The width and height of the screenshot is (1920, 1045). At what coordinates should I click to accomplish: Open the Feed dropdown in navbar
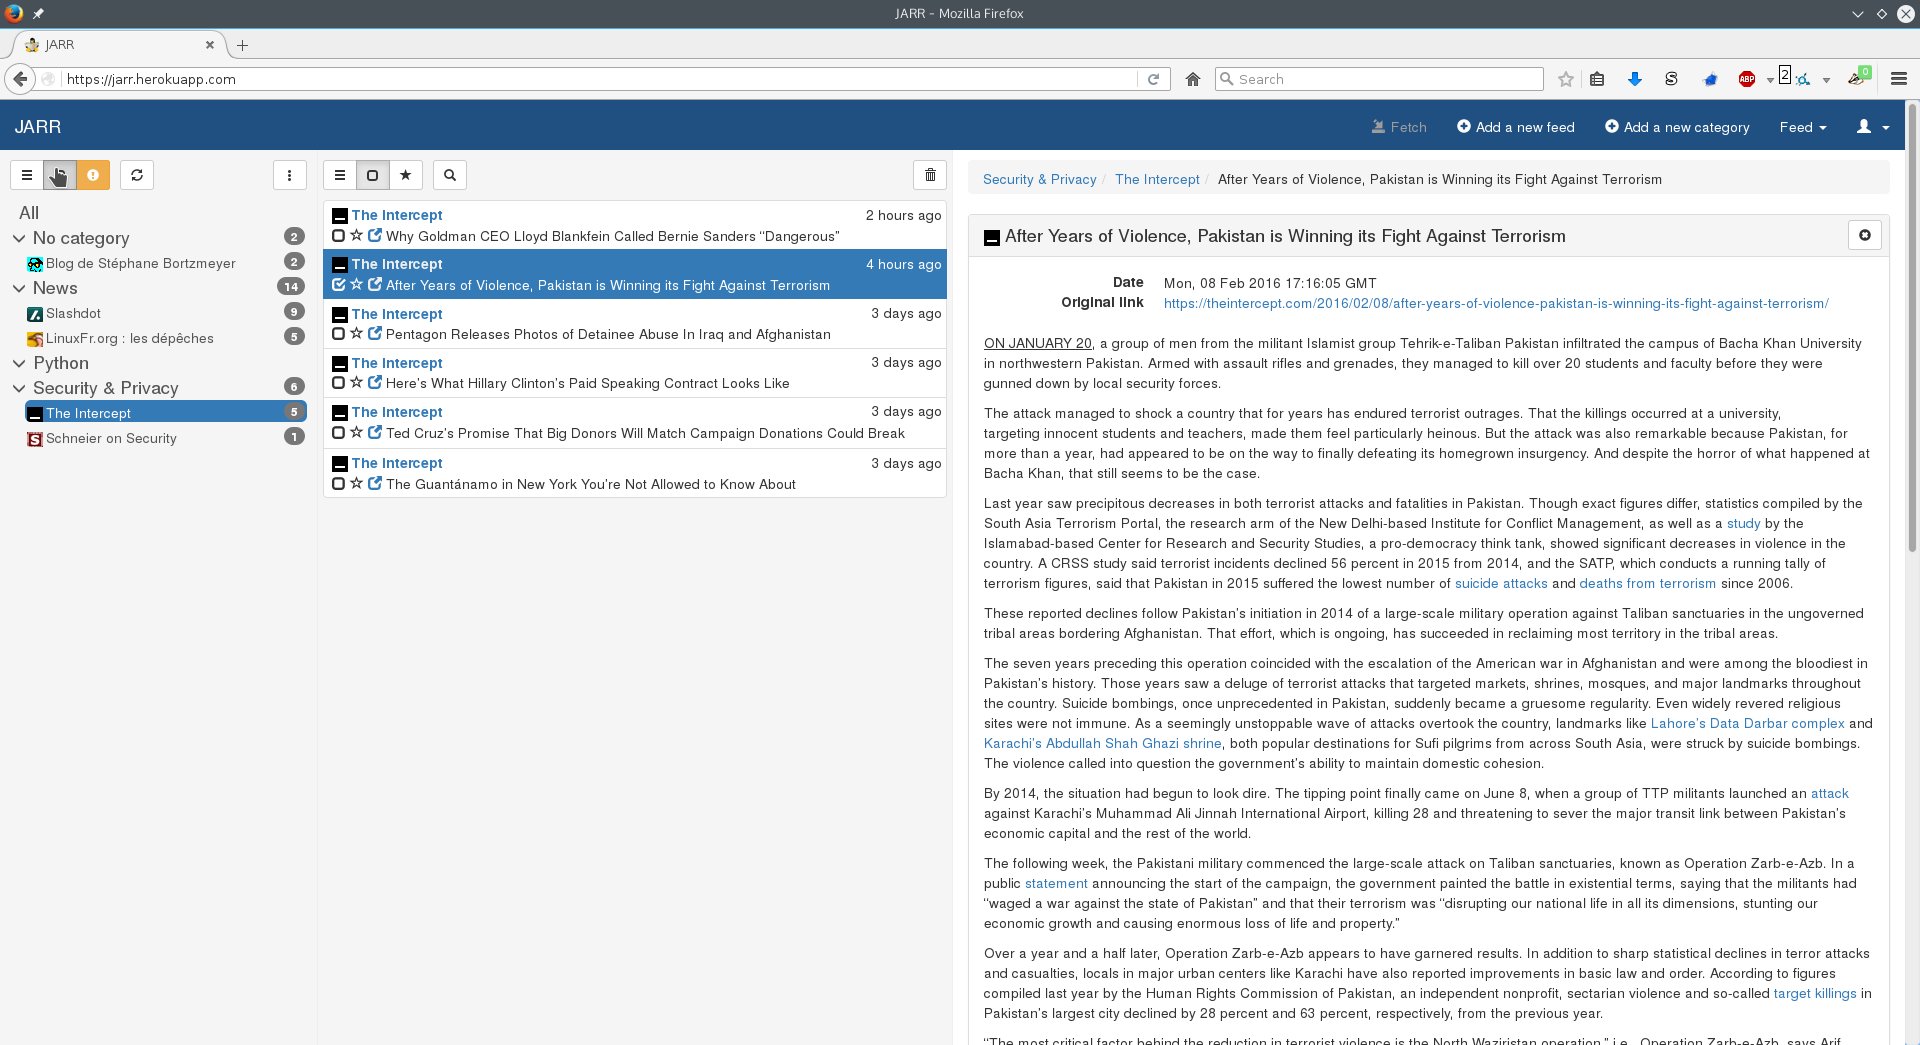pos(1803,127)
